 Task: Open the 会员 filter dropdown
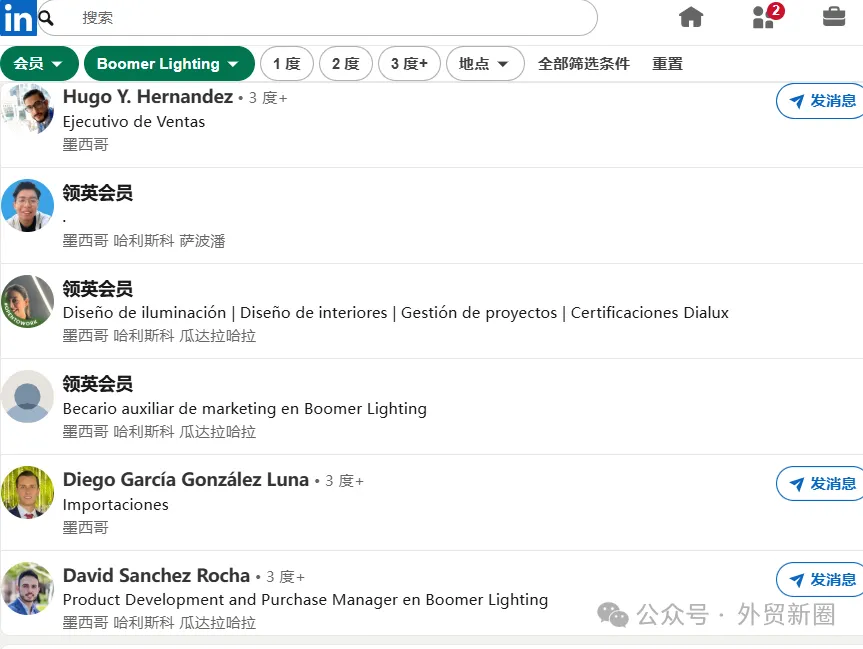tap(39, 64)
